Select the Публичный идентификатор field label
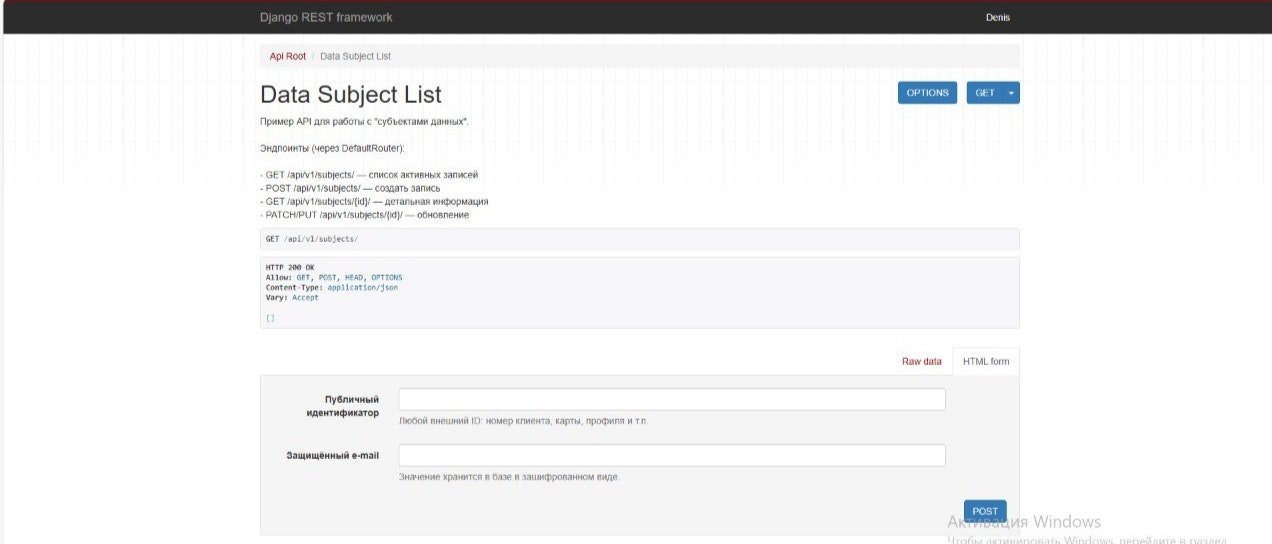Image resolution: width=1272 pixels, height=544 pixels. [342, 406]
